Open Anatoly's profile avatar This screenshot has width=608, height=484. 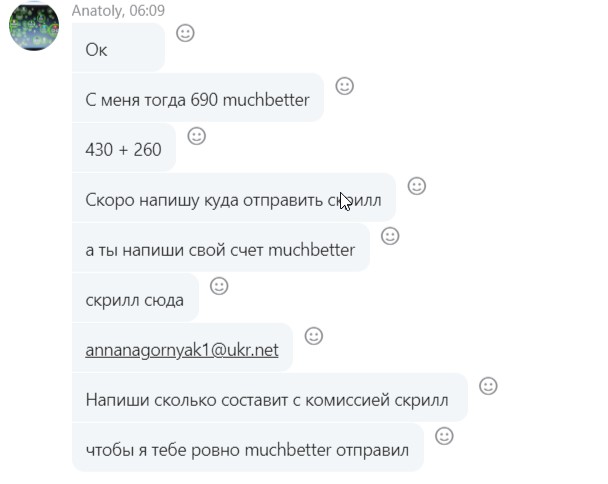34,26
